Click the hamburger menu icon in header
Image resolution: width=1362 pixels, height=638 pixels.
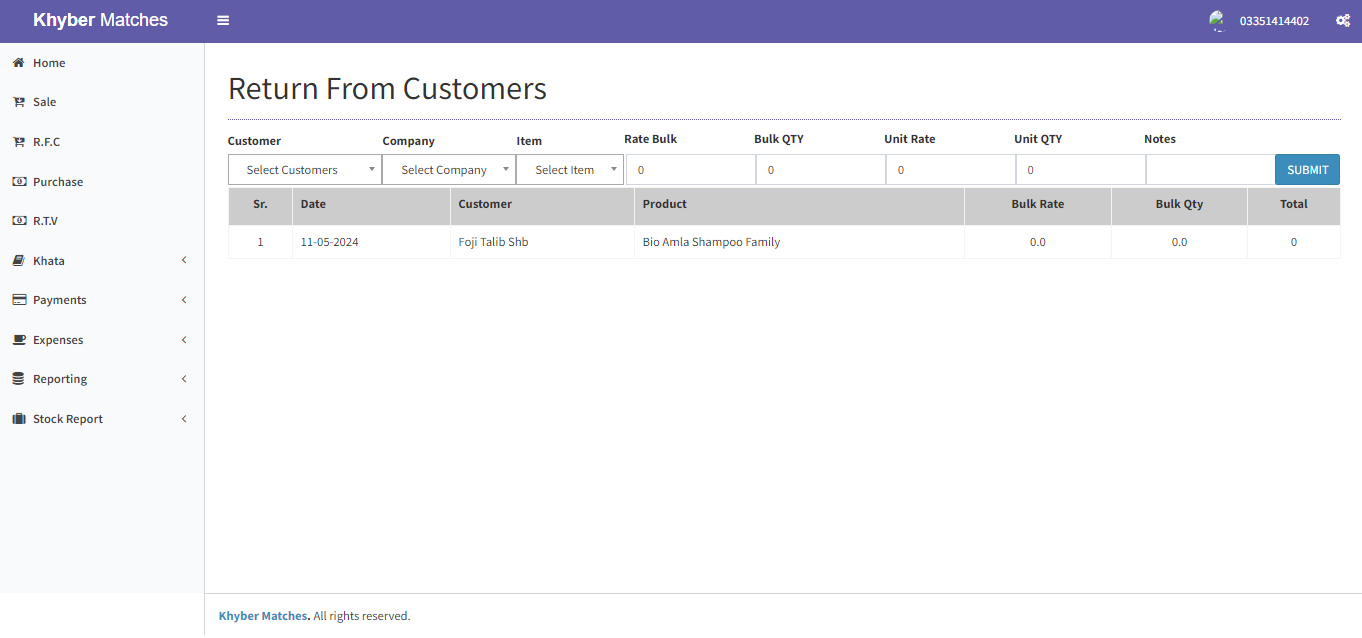coord(223,20)
